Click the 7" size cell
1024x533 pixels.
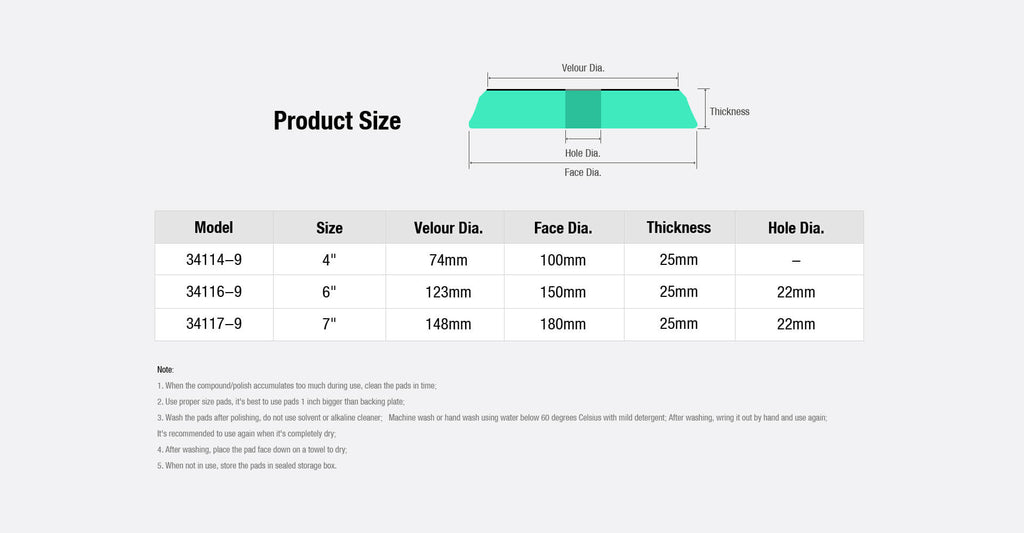(x=329, y=324)
